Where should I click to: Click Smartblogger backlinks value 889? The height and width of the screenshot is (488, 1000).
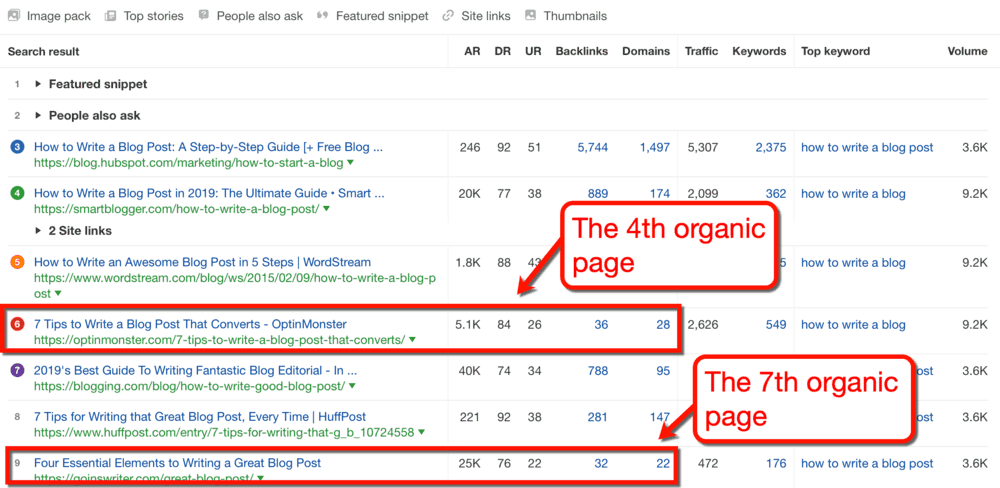click(x=598, y=194)
